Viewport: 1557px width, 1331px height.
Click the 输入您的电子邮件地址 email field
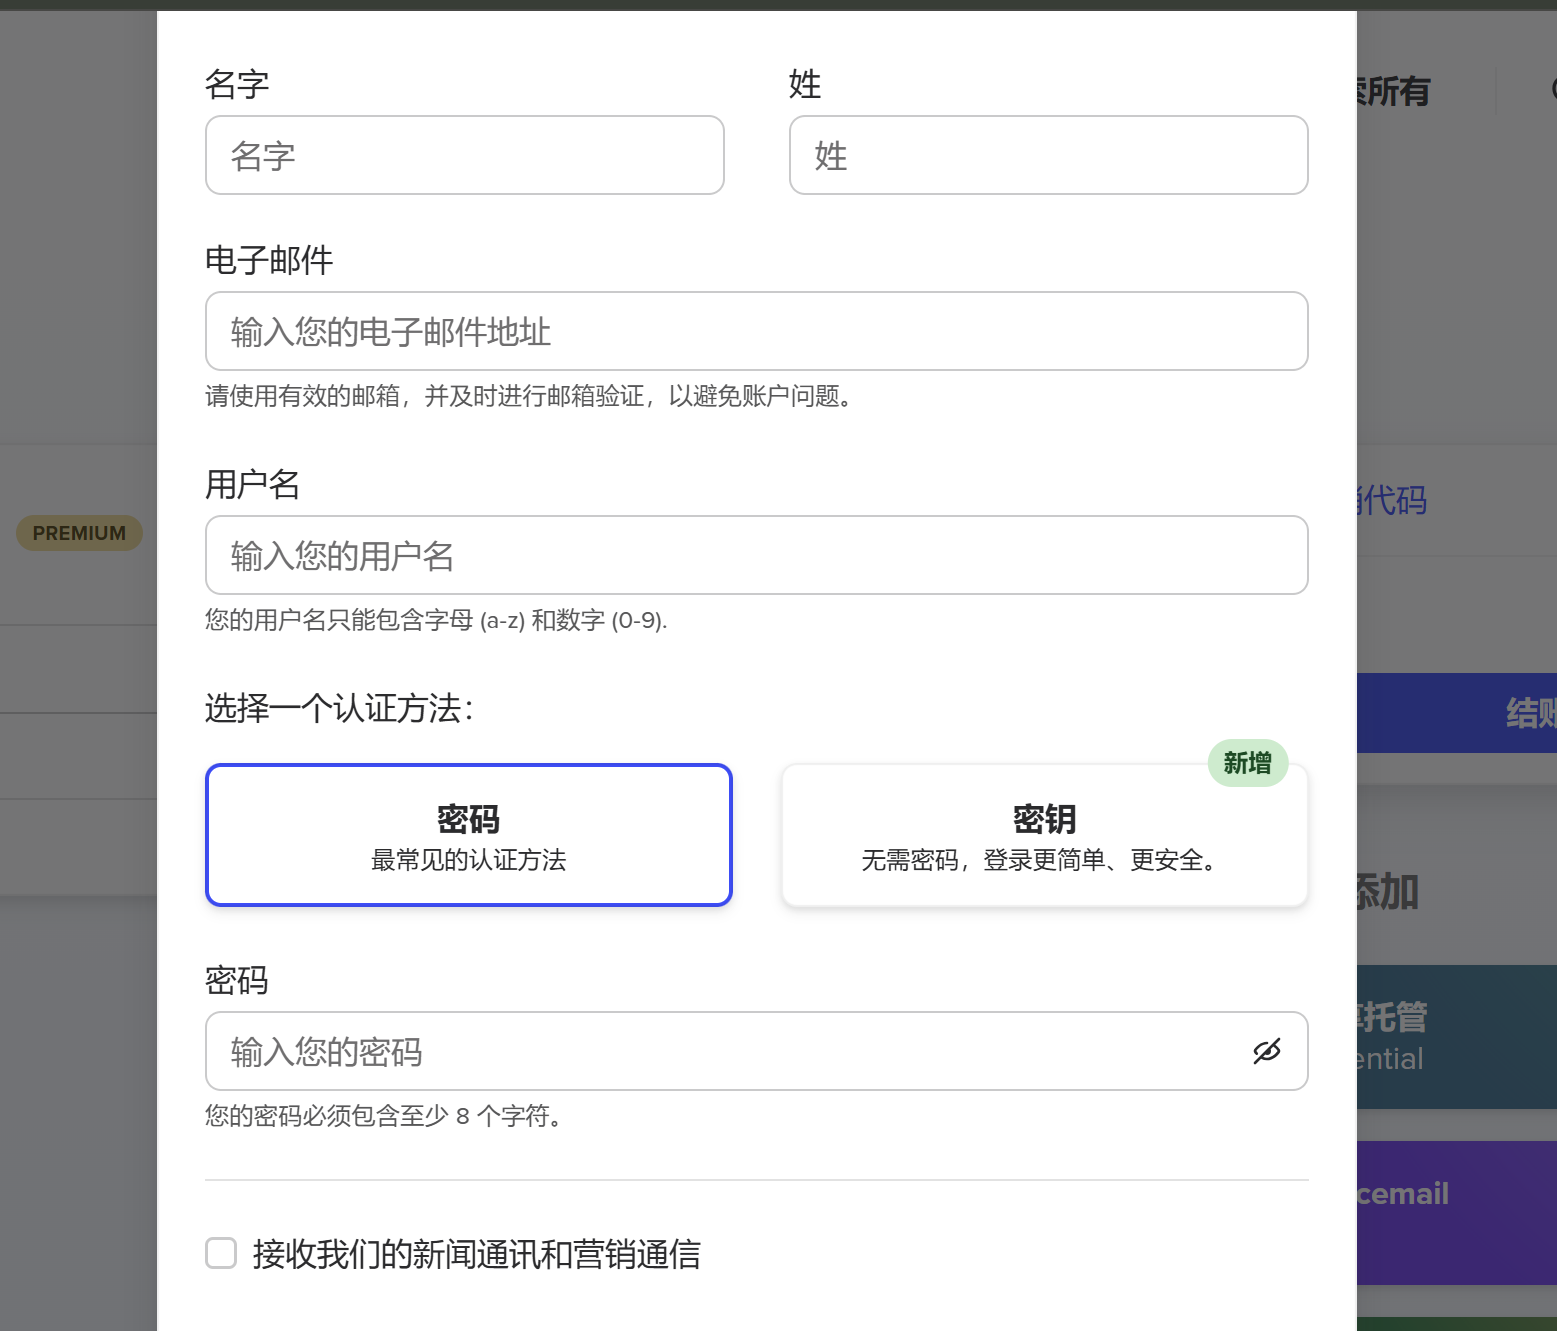[756, 331]
